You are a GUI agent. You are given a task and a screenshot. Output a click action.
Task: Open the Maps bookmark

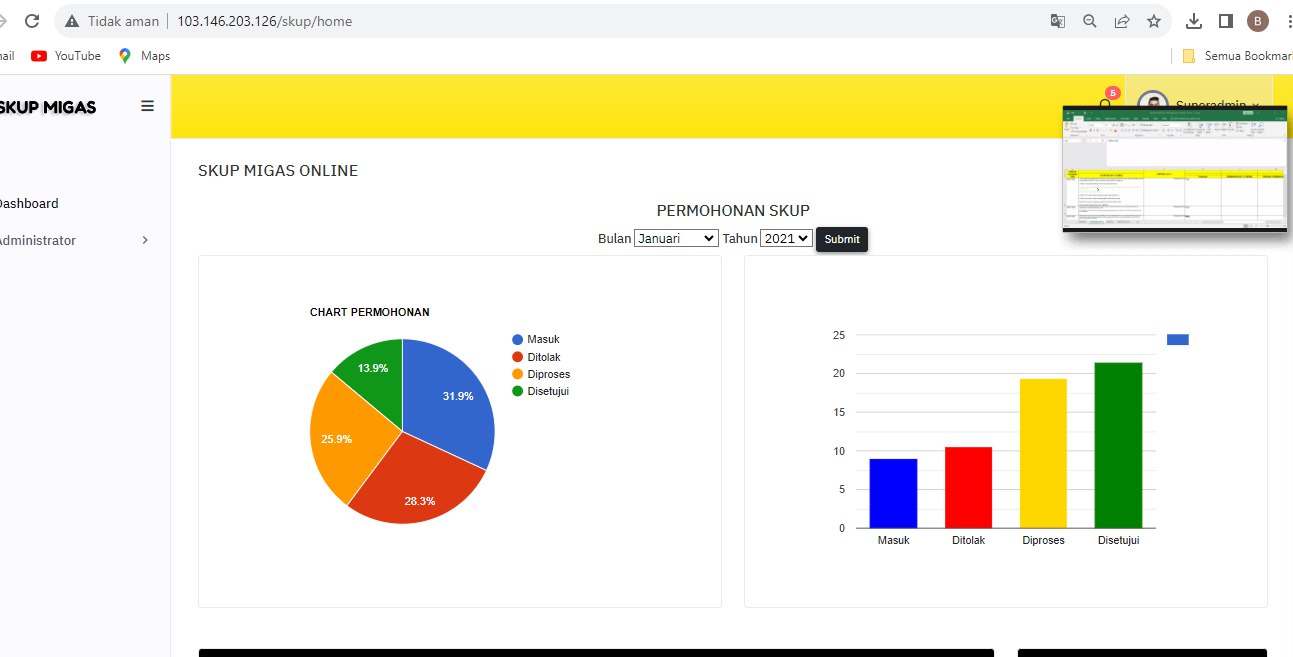(144, 56)
